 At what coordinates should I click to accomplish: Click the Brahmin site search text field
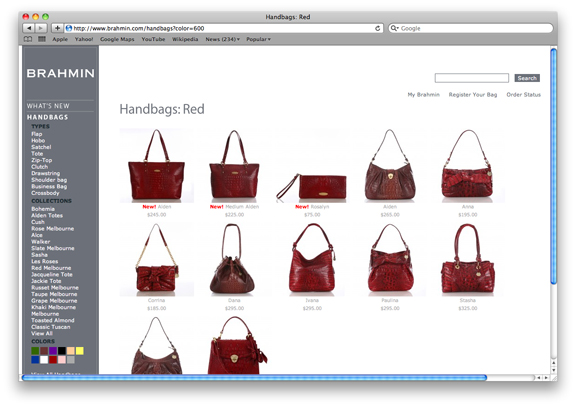(x=472, y=78)
